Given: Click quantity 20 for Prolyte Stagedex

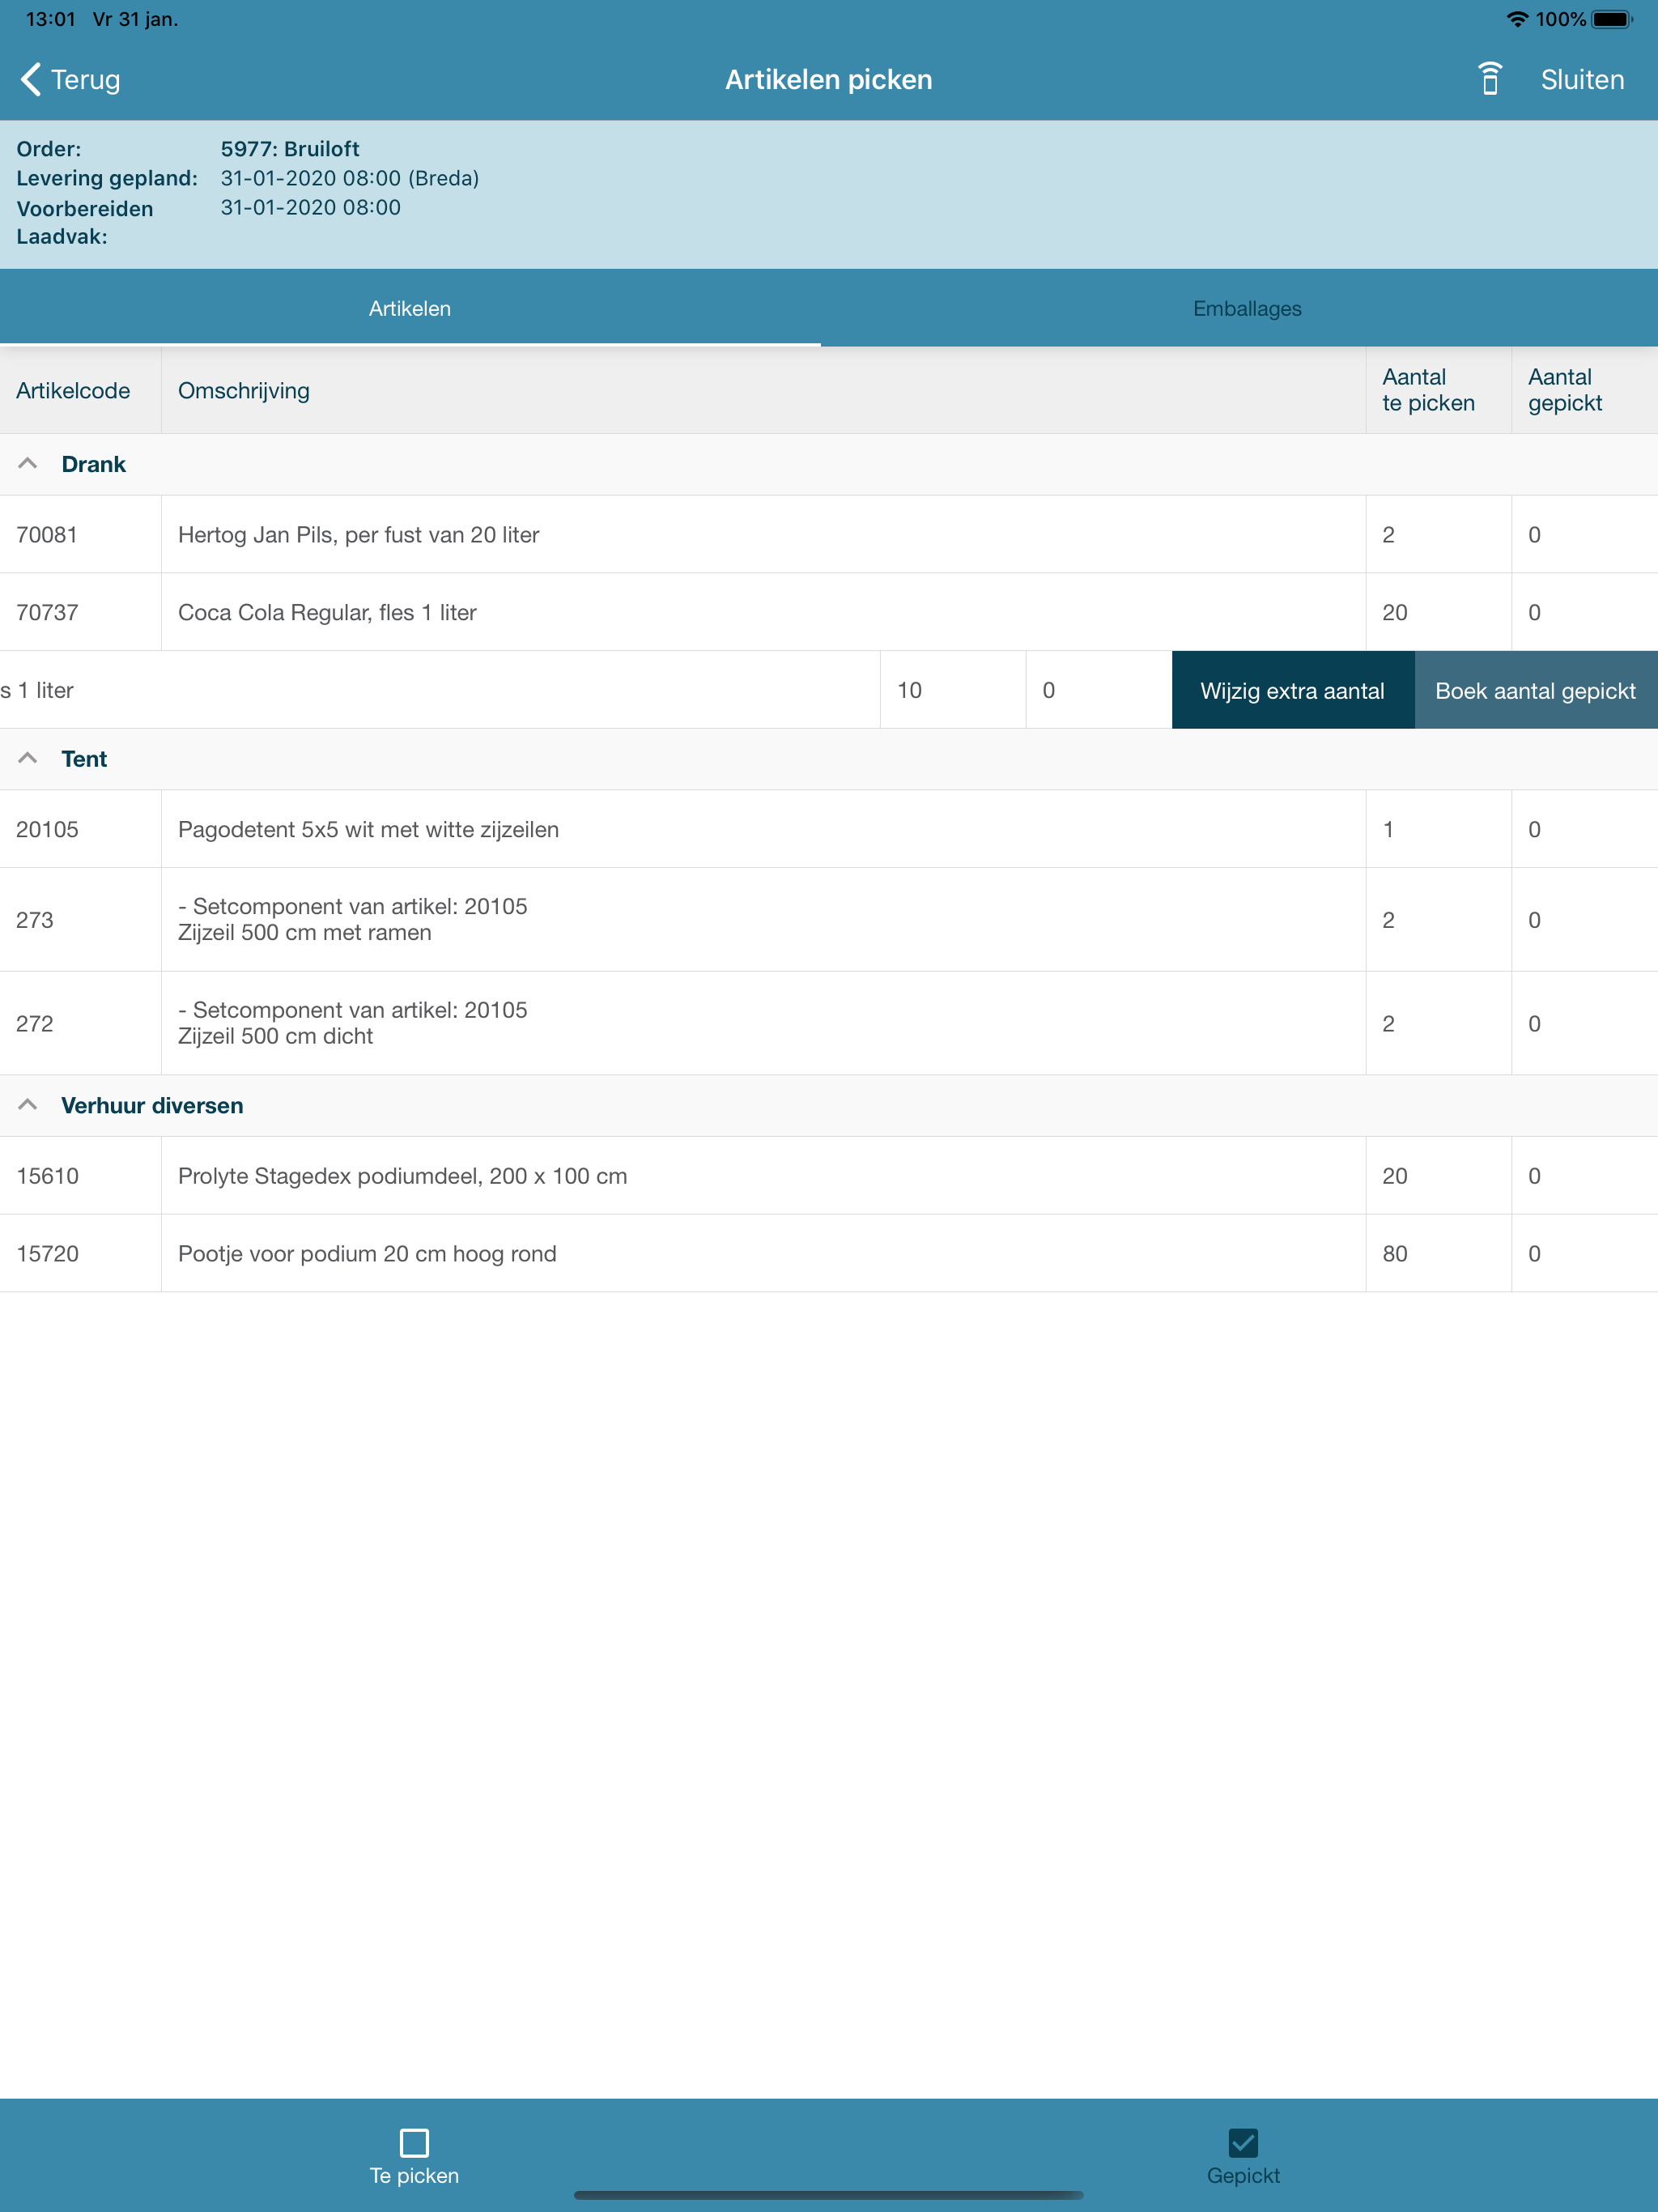Looking at the screenshot, I should coord(1395,1175).
